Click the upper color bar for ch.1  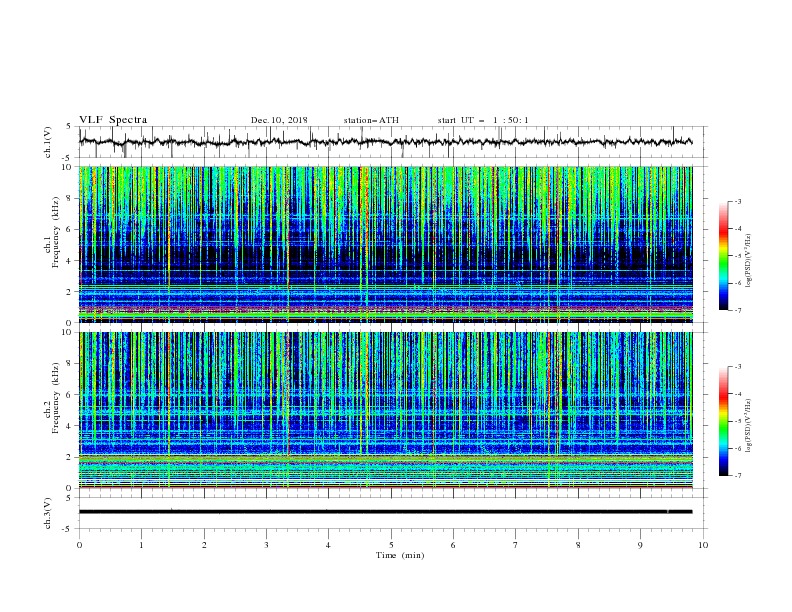point(723,256)
